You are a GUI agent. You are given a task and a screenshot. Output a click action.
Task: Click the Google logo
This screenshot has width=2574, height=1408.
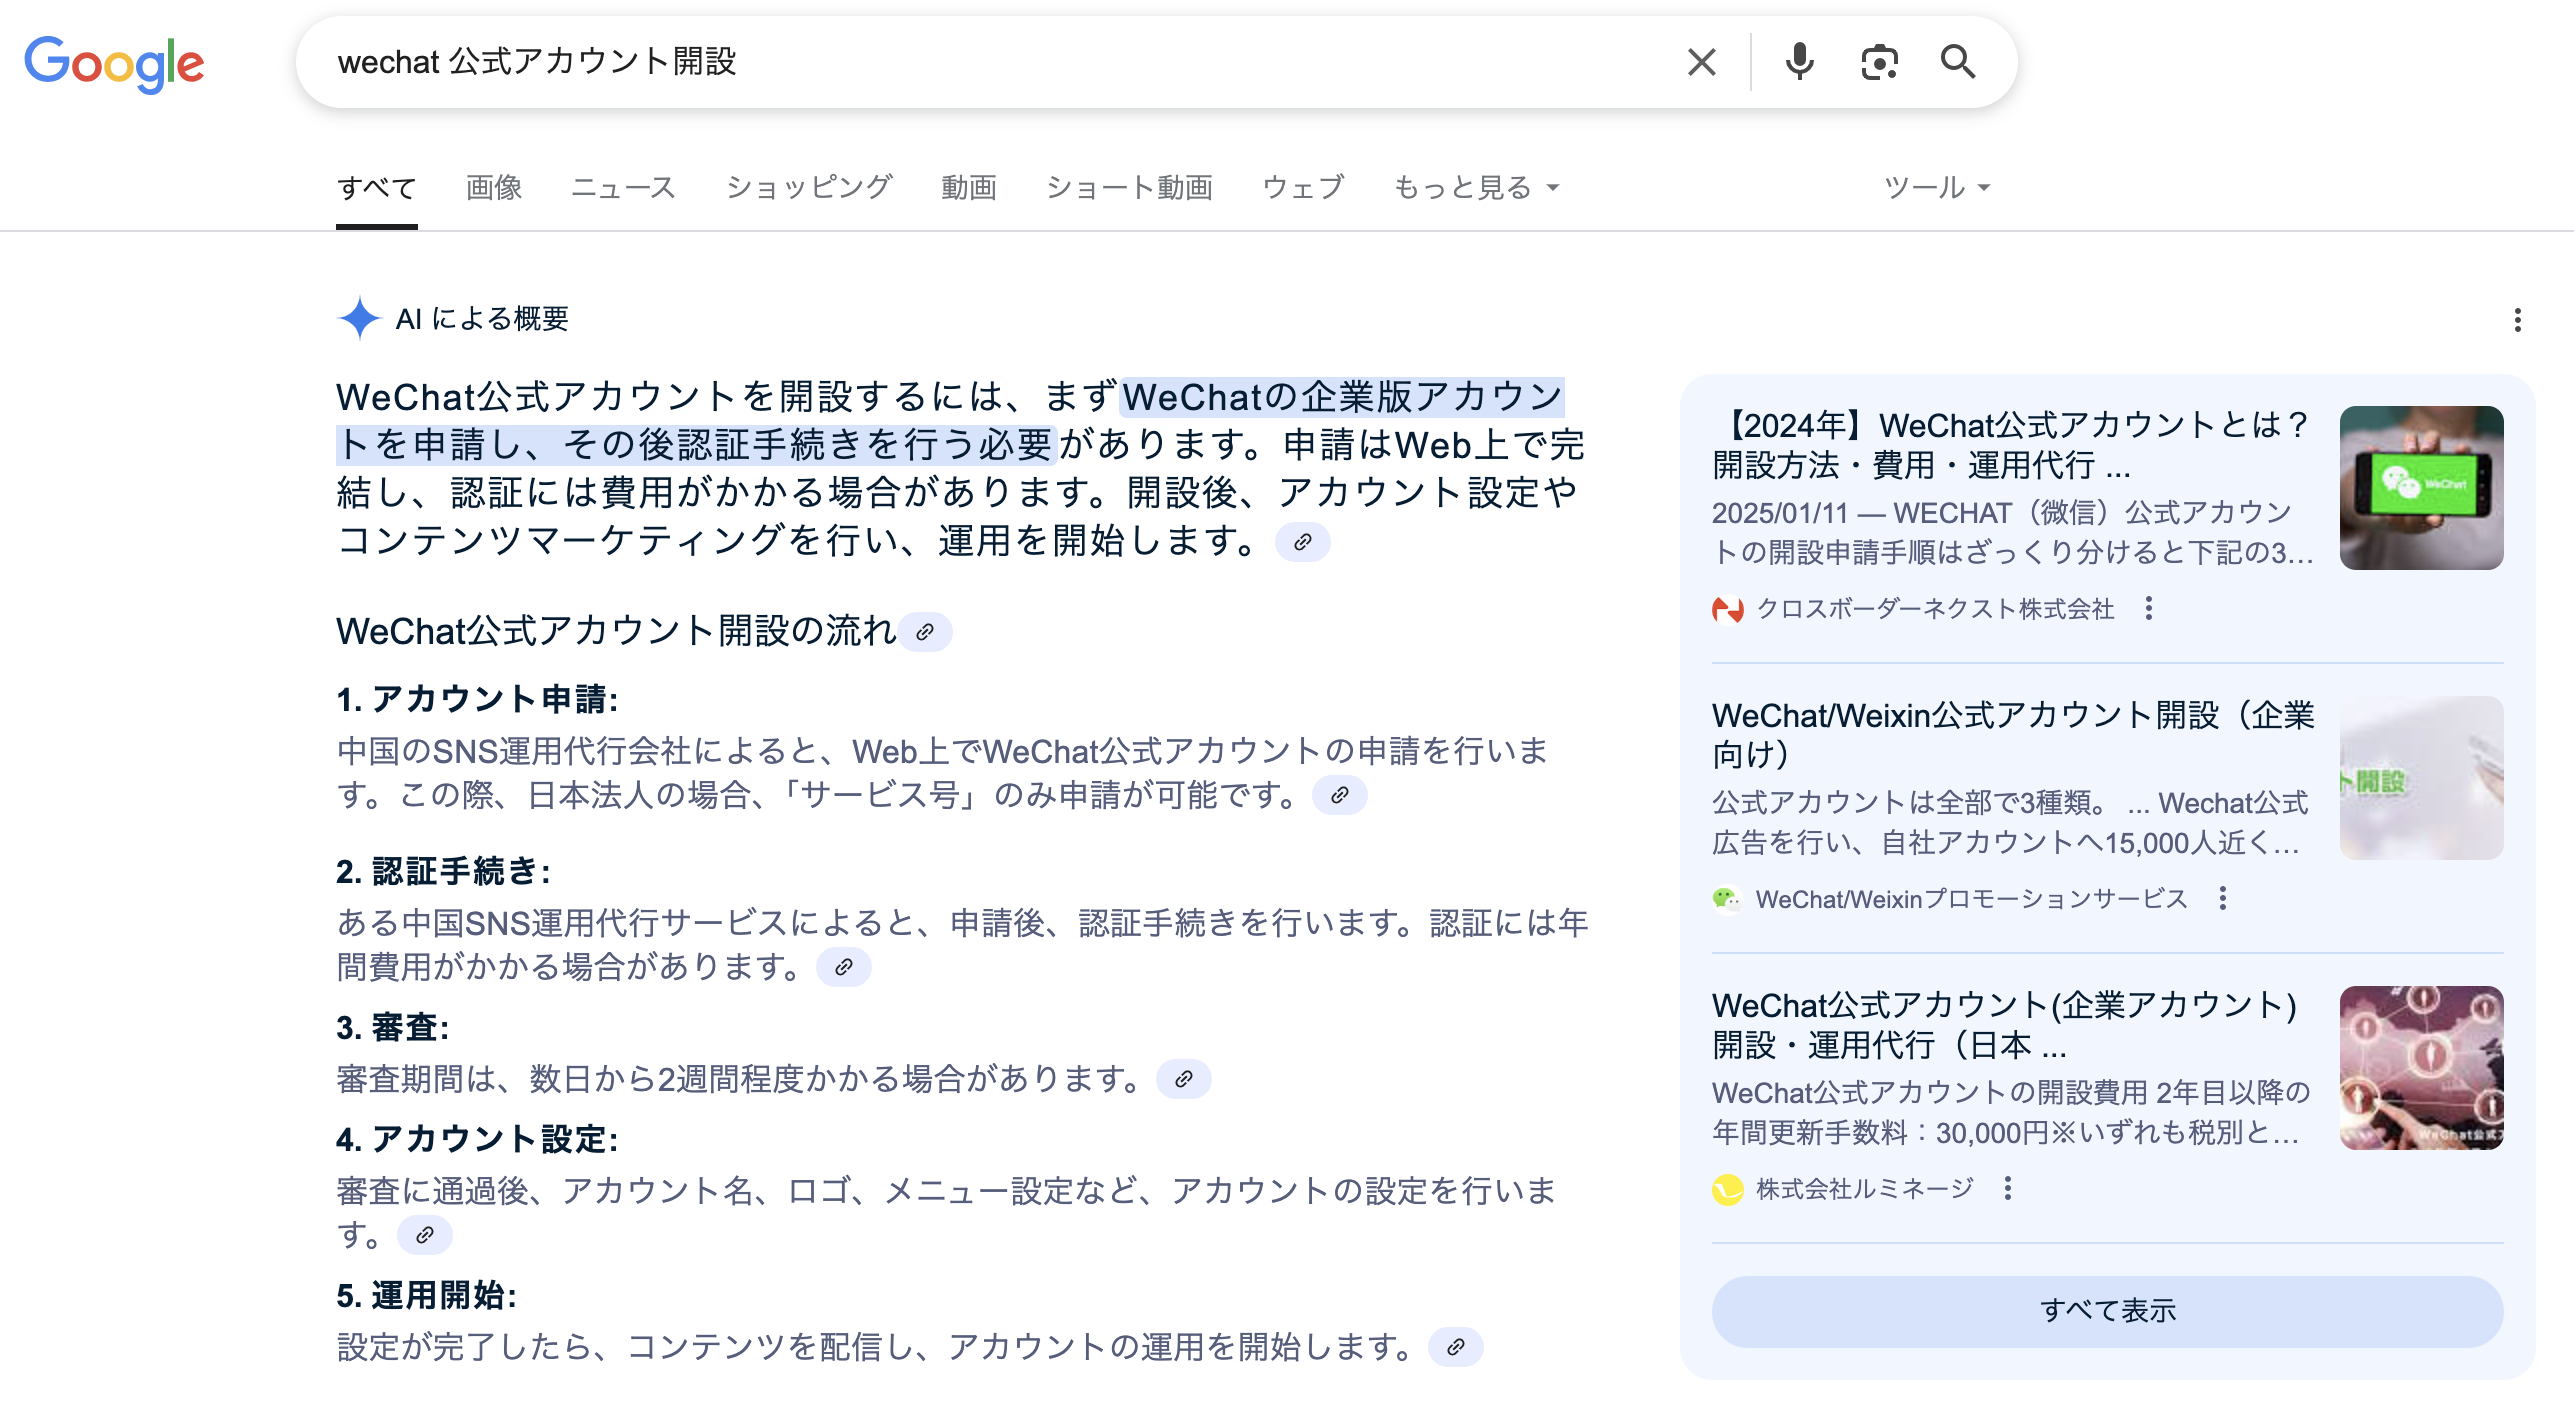click(114, 63)
